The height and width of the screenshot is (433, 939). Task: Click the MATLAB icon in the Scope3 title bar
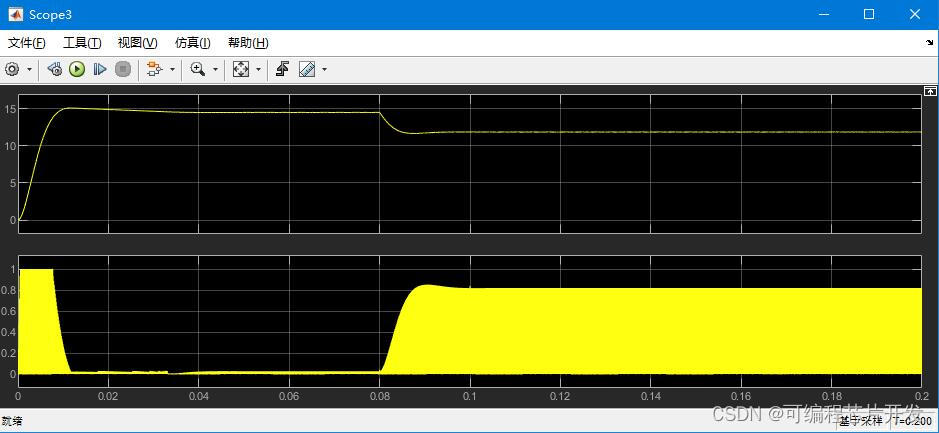click(x=15, y=14)
